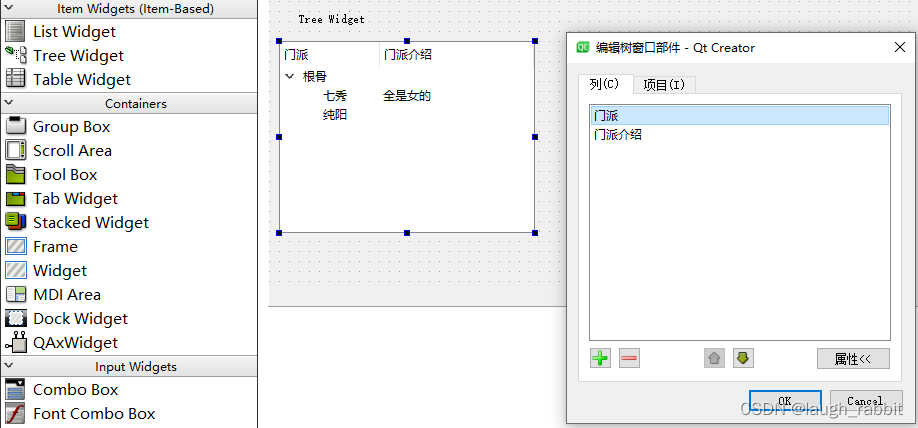
Task: Choose the Combo Box icon
Action: pyautogui.click(x=15, y=389)
